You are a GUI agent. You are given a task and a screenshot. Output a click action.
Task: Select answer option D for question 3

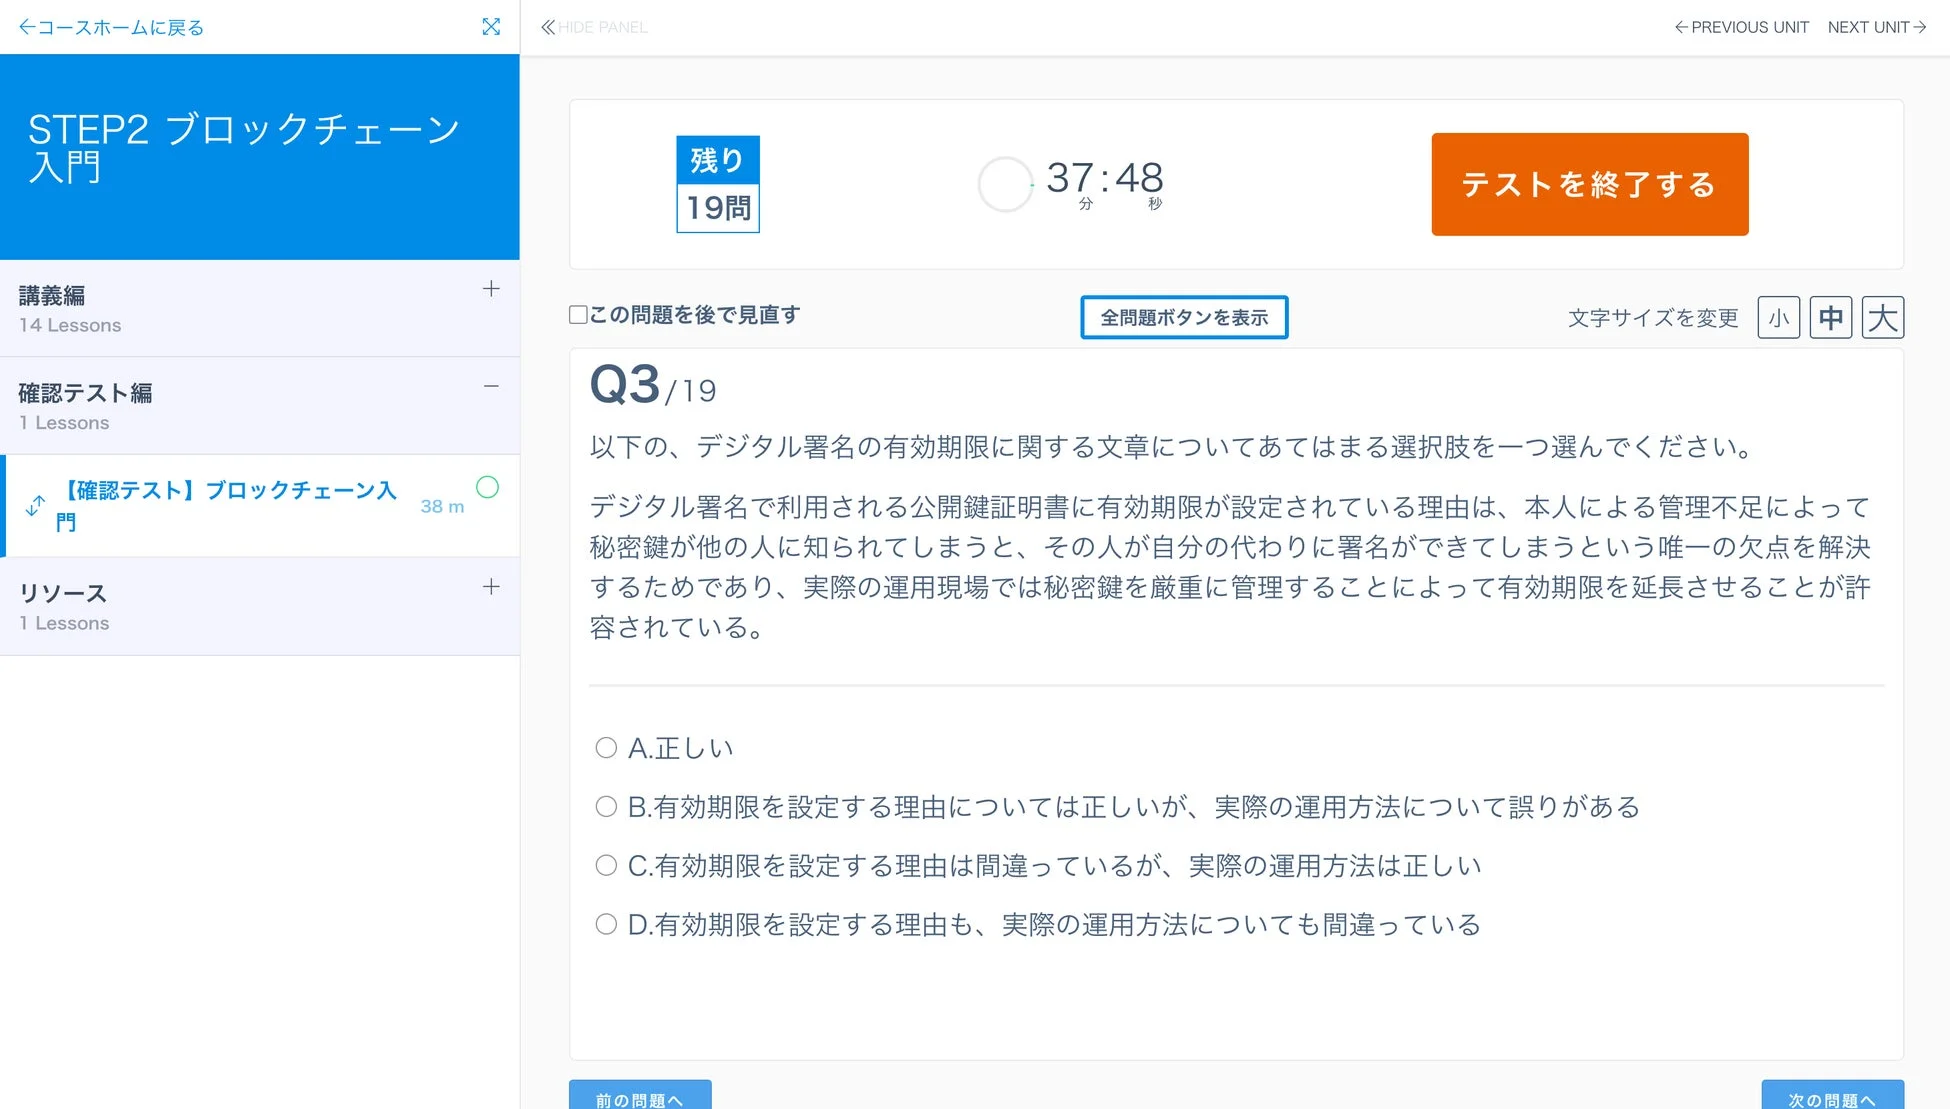click(605, 924)
